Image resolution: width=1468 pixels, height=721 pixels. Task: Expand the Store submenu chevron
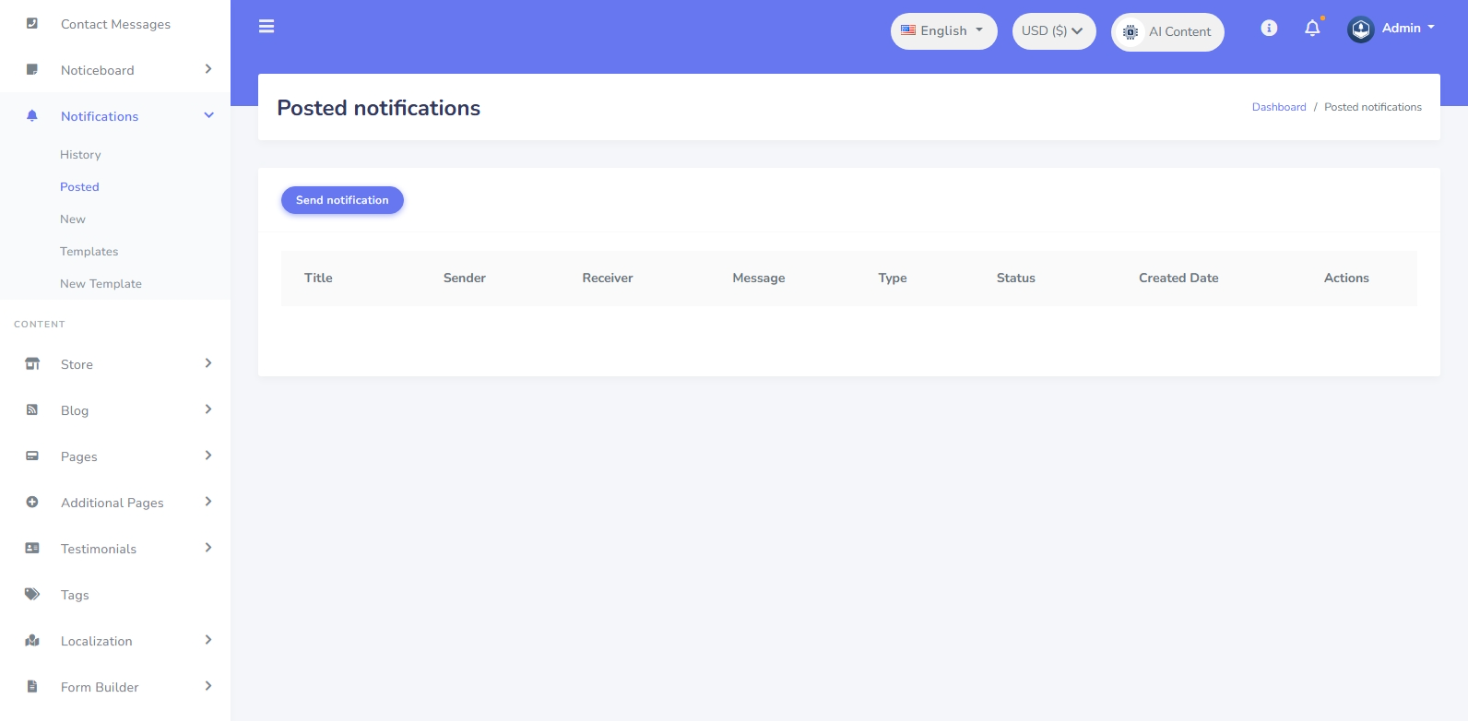[x=208, y=363]
